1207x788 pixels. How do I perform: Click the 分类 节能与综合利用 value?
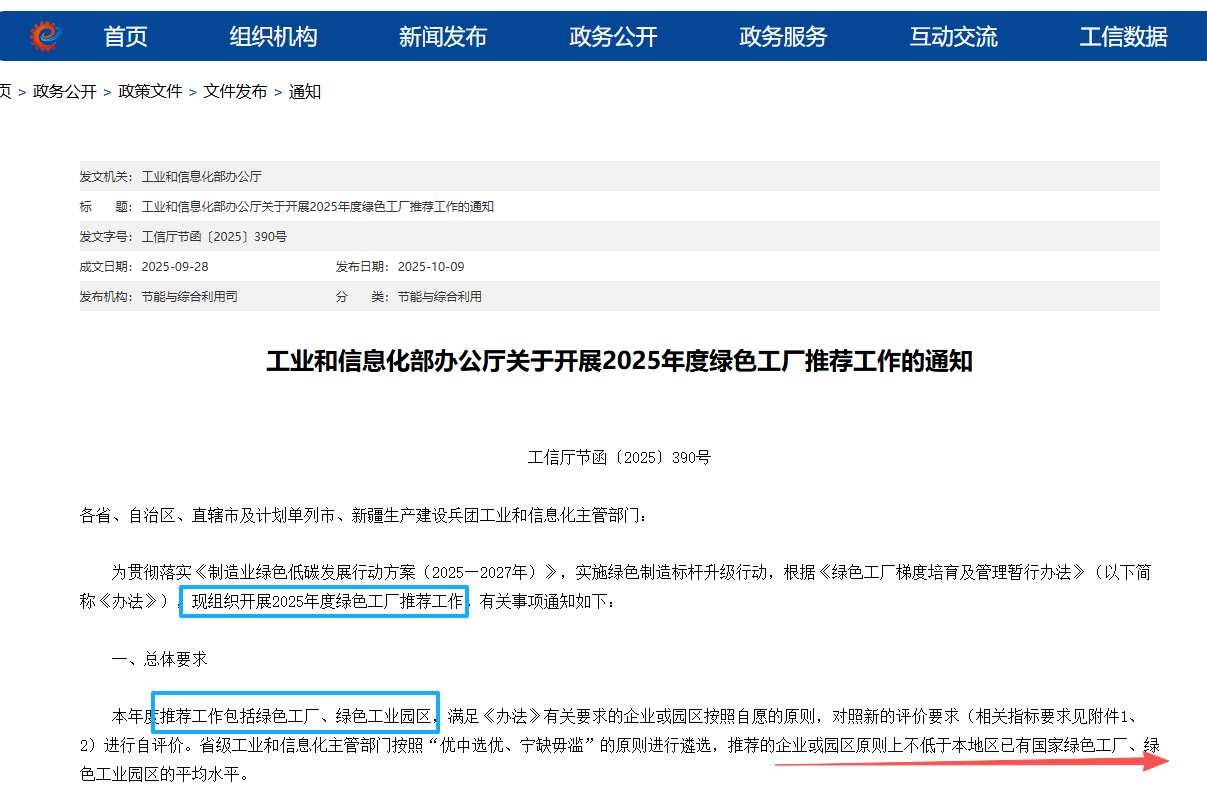[x=440, y=297]
